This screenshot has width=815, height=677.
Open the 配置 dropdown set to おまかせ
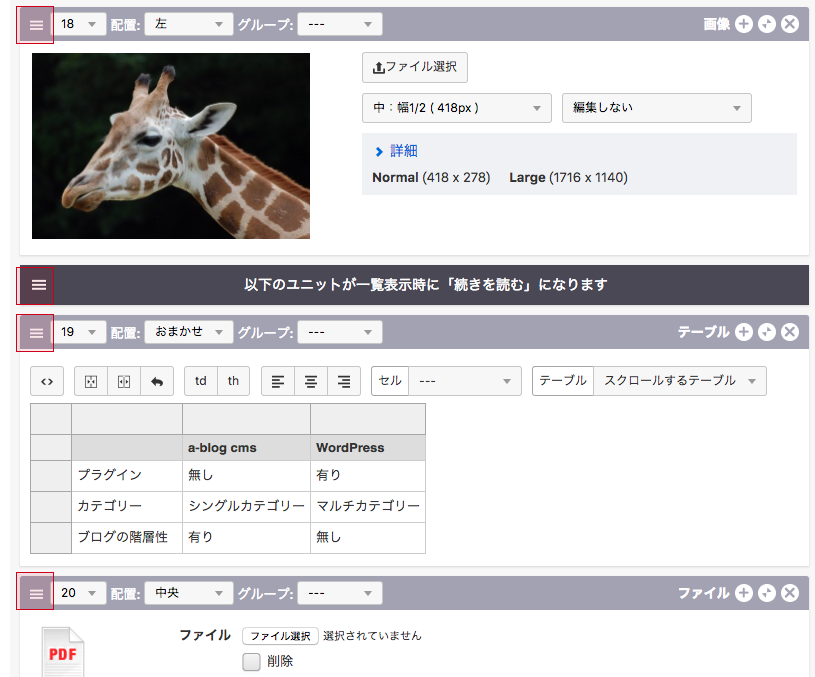click(x=189, y=332)
